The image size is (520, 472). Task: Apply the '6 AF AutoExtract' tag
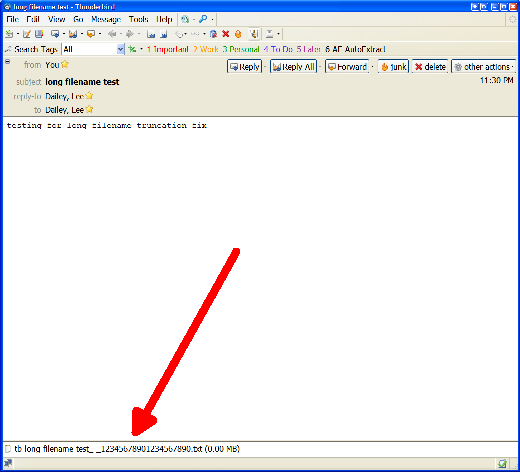(355, 49)
